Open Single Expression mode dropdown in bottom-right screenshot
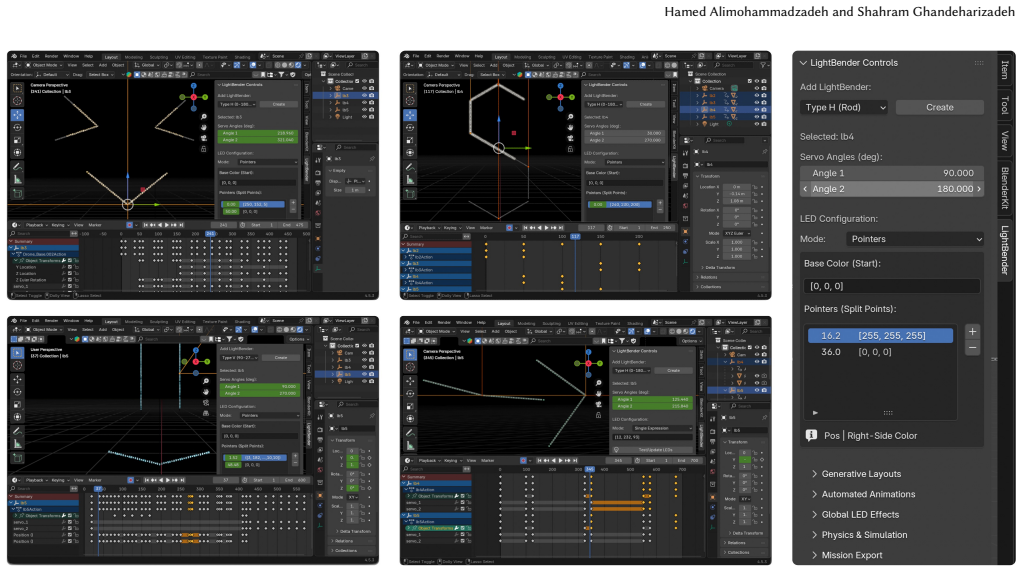 (662, 428)
